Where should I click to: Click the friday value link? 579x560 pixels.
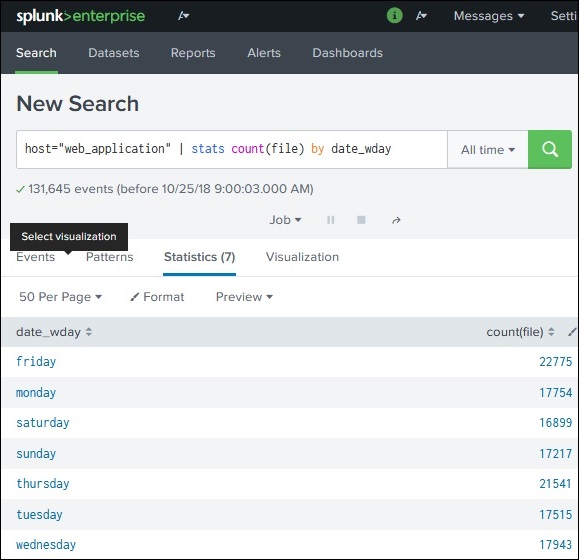pos(36,361)
